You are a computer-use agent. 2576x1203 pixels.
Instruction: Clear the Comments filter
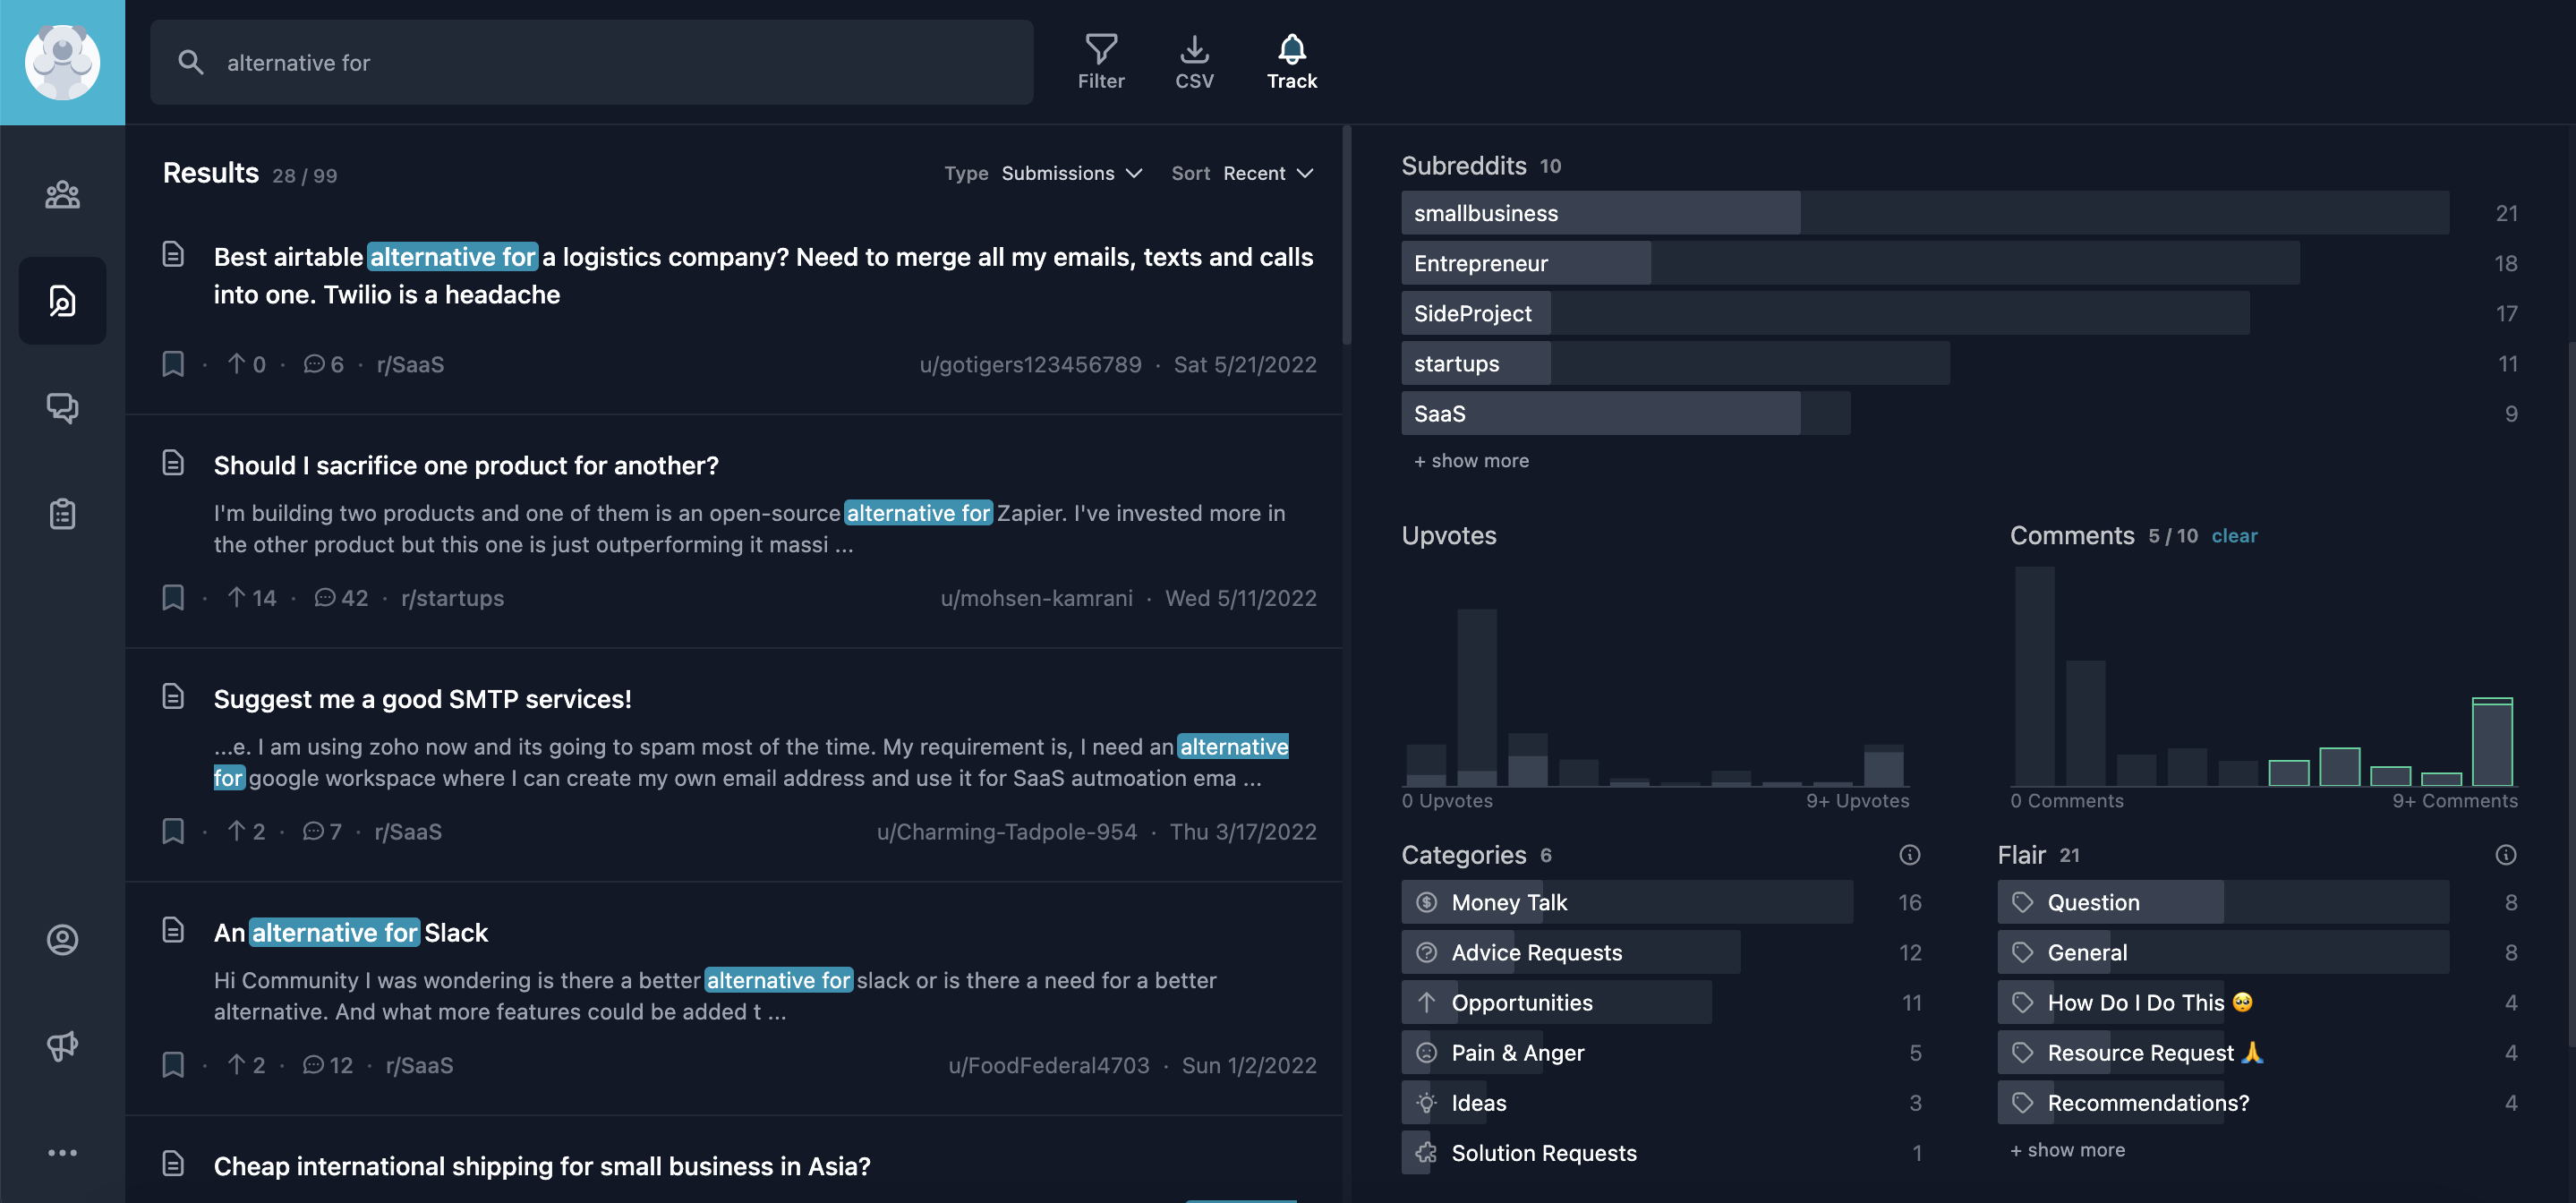(2233, 536)
